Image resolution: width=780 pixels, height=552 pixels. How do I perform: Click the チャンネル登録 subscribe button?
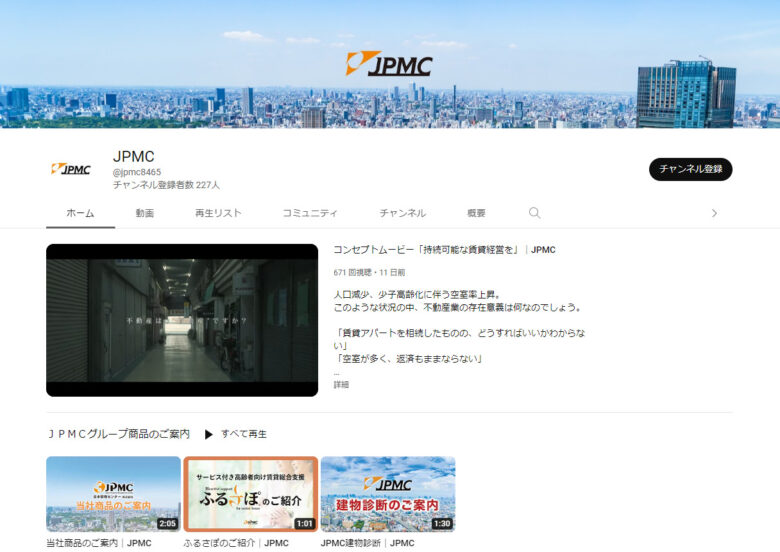click(x=690, y=169)
